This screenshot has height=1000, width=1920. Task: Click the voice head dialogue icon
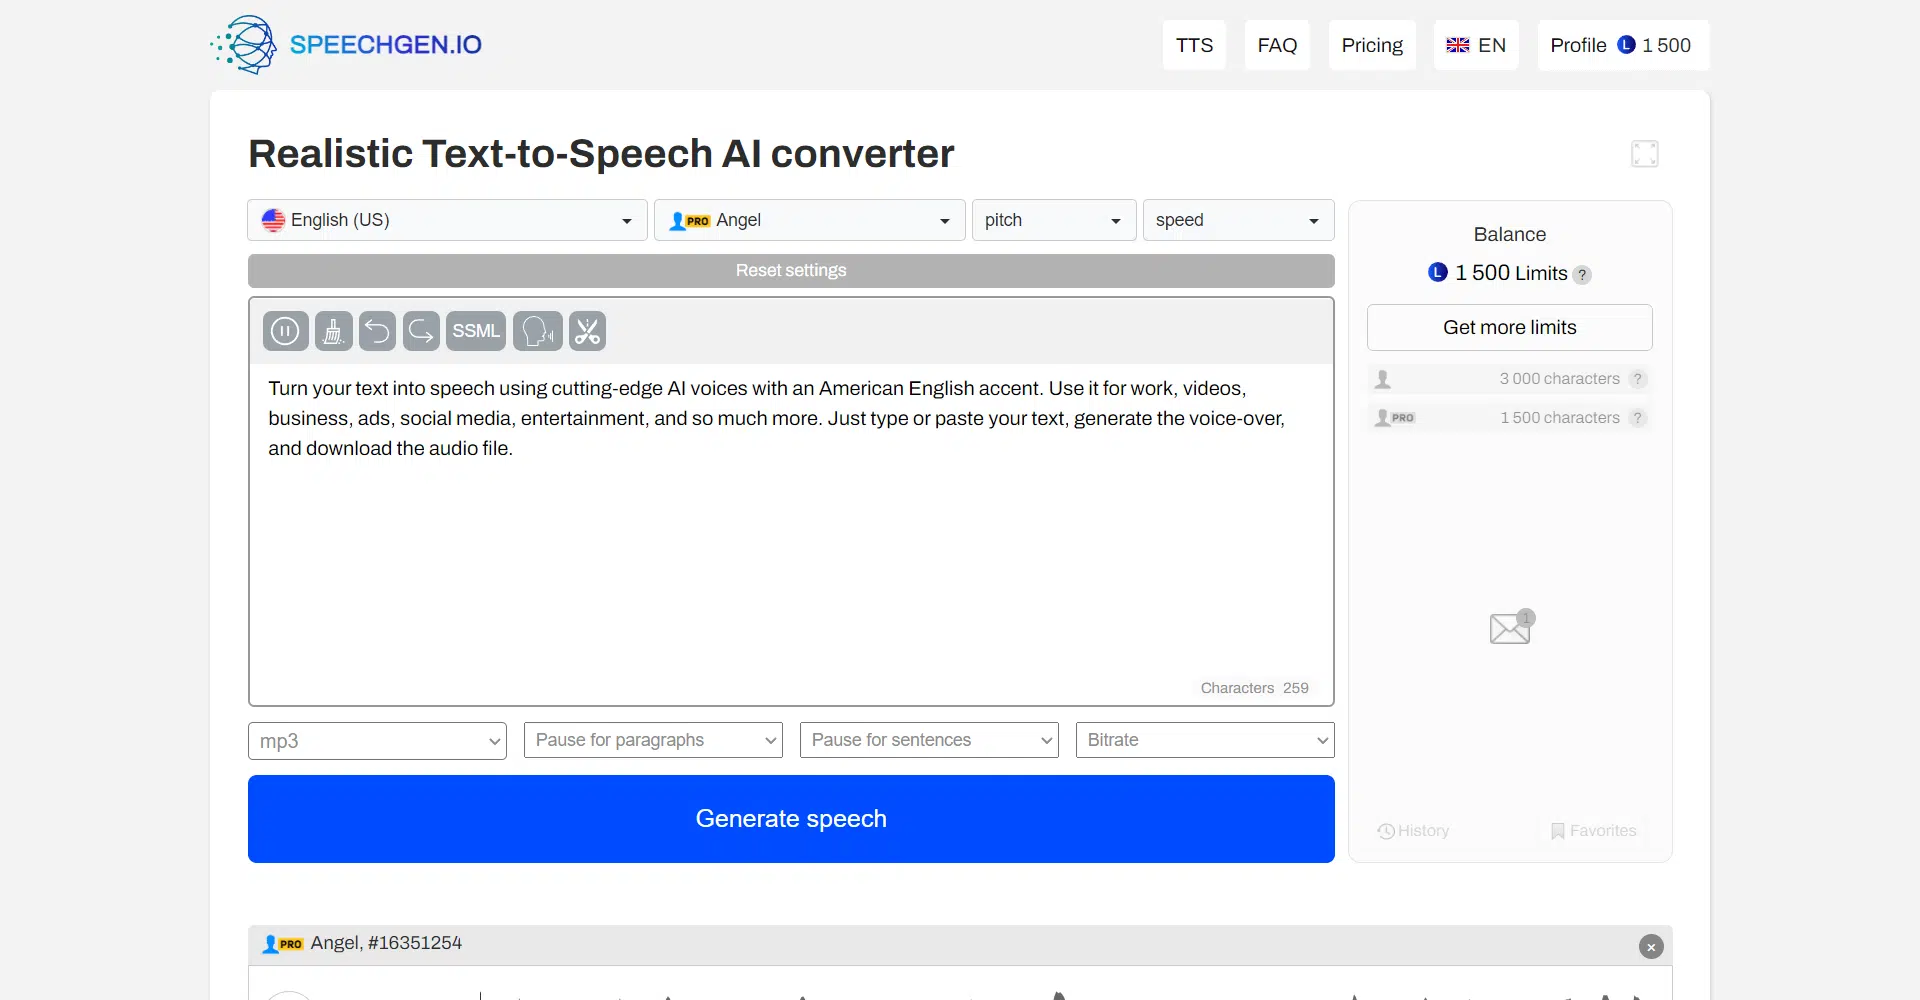point(538,331)
